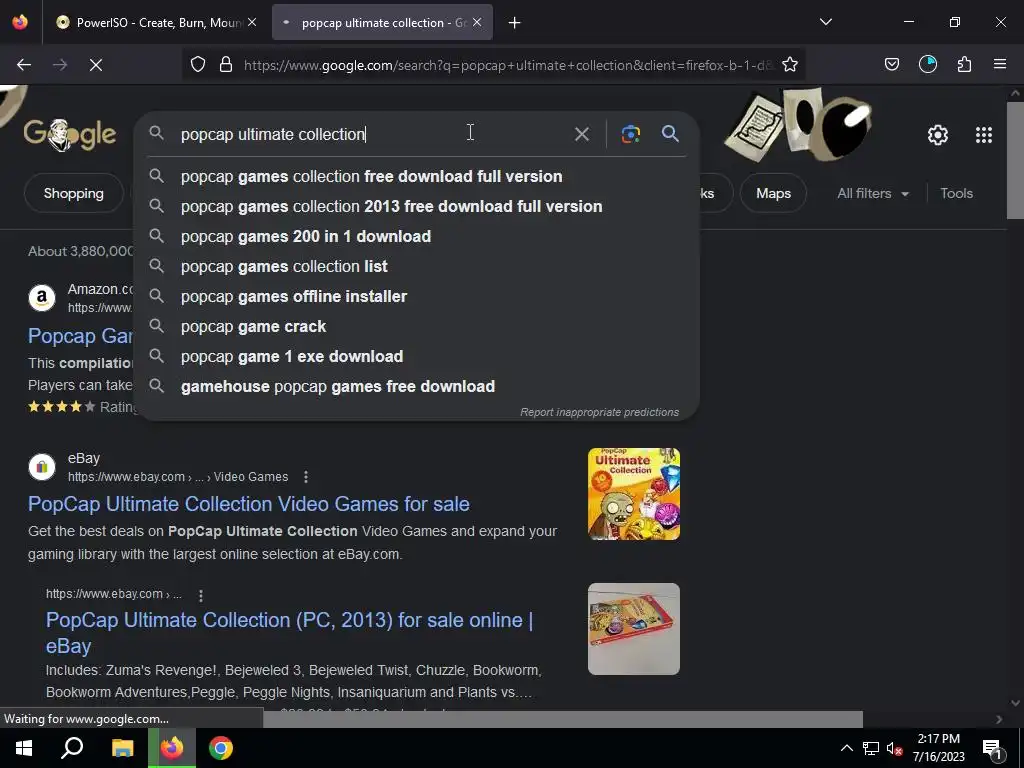Choose suggestion 'popcap games offline installer'
The height and width of the screenshot is (768, 1024).
click(x=417, y=296)
